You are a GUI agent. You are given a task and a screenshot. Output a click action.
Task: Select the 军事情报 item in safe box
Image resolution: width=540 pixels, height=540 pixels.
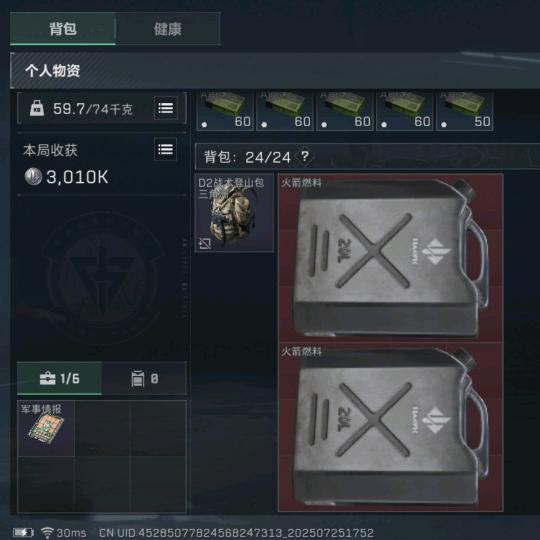click(x=46, y=428)
